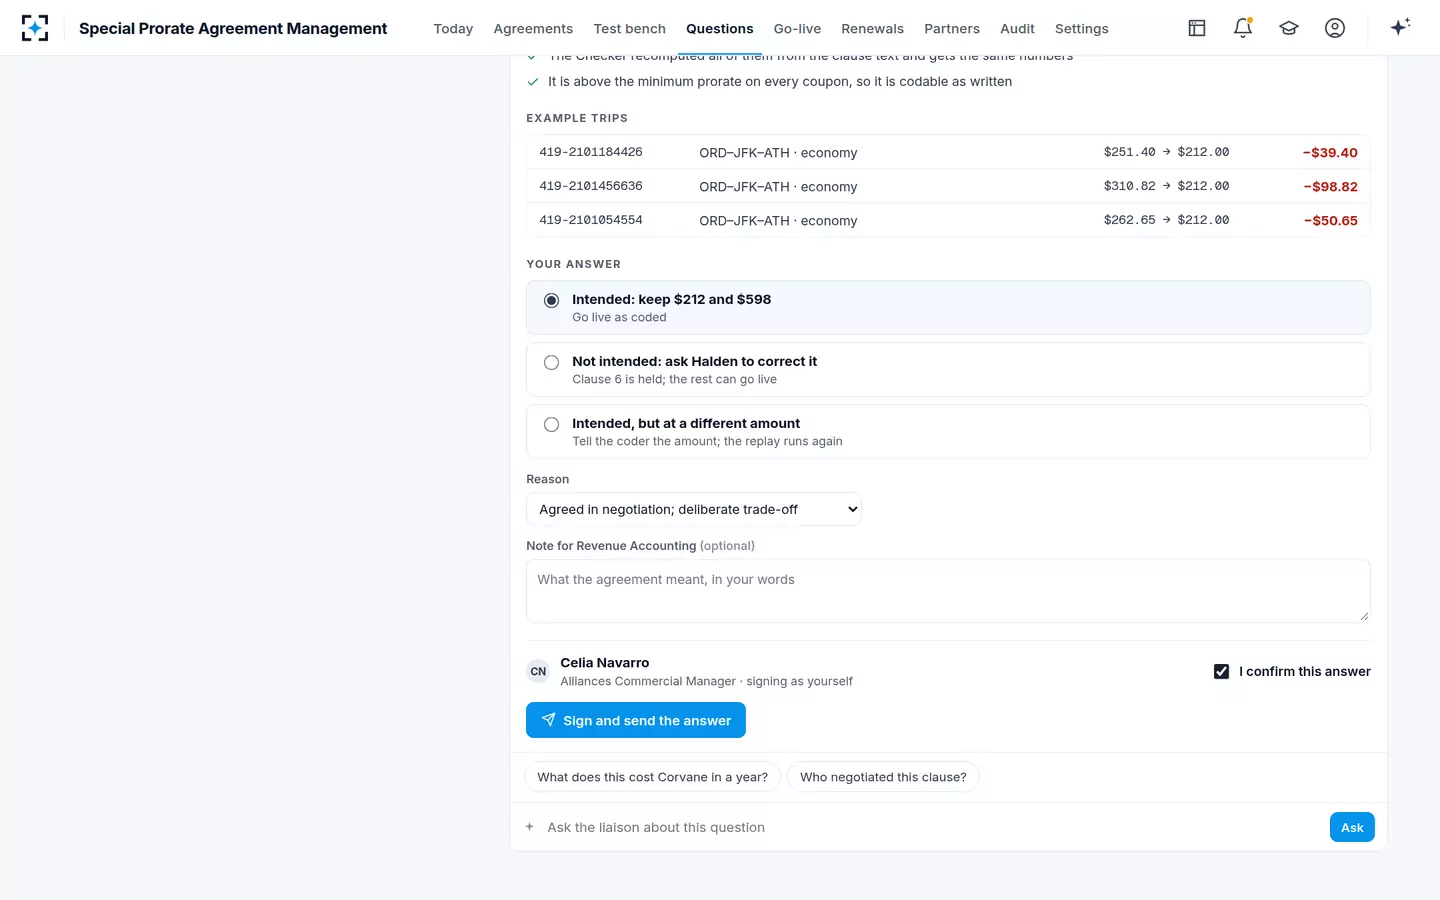Open the user account icon
Image resolution: width=1440 pixels, height=900 pixels.
(x=1335, y=28)
